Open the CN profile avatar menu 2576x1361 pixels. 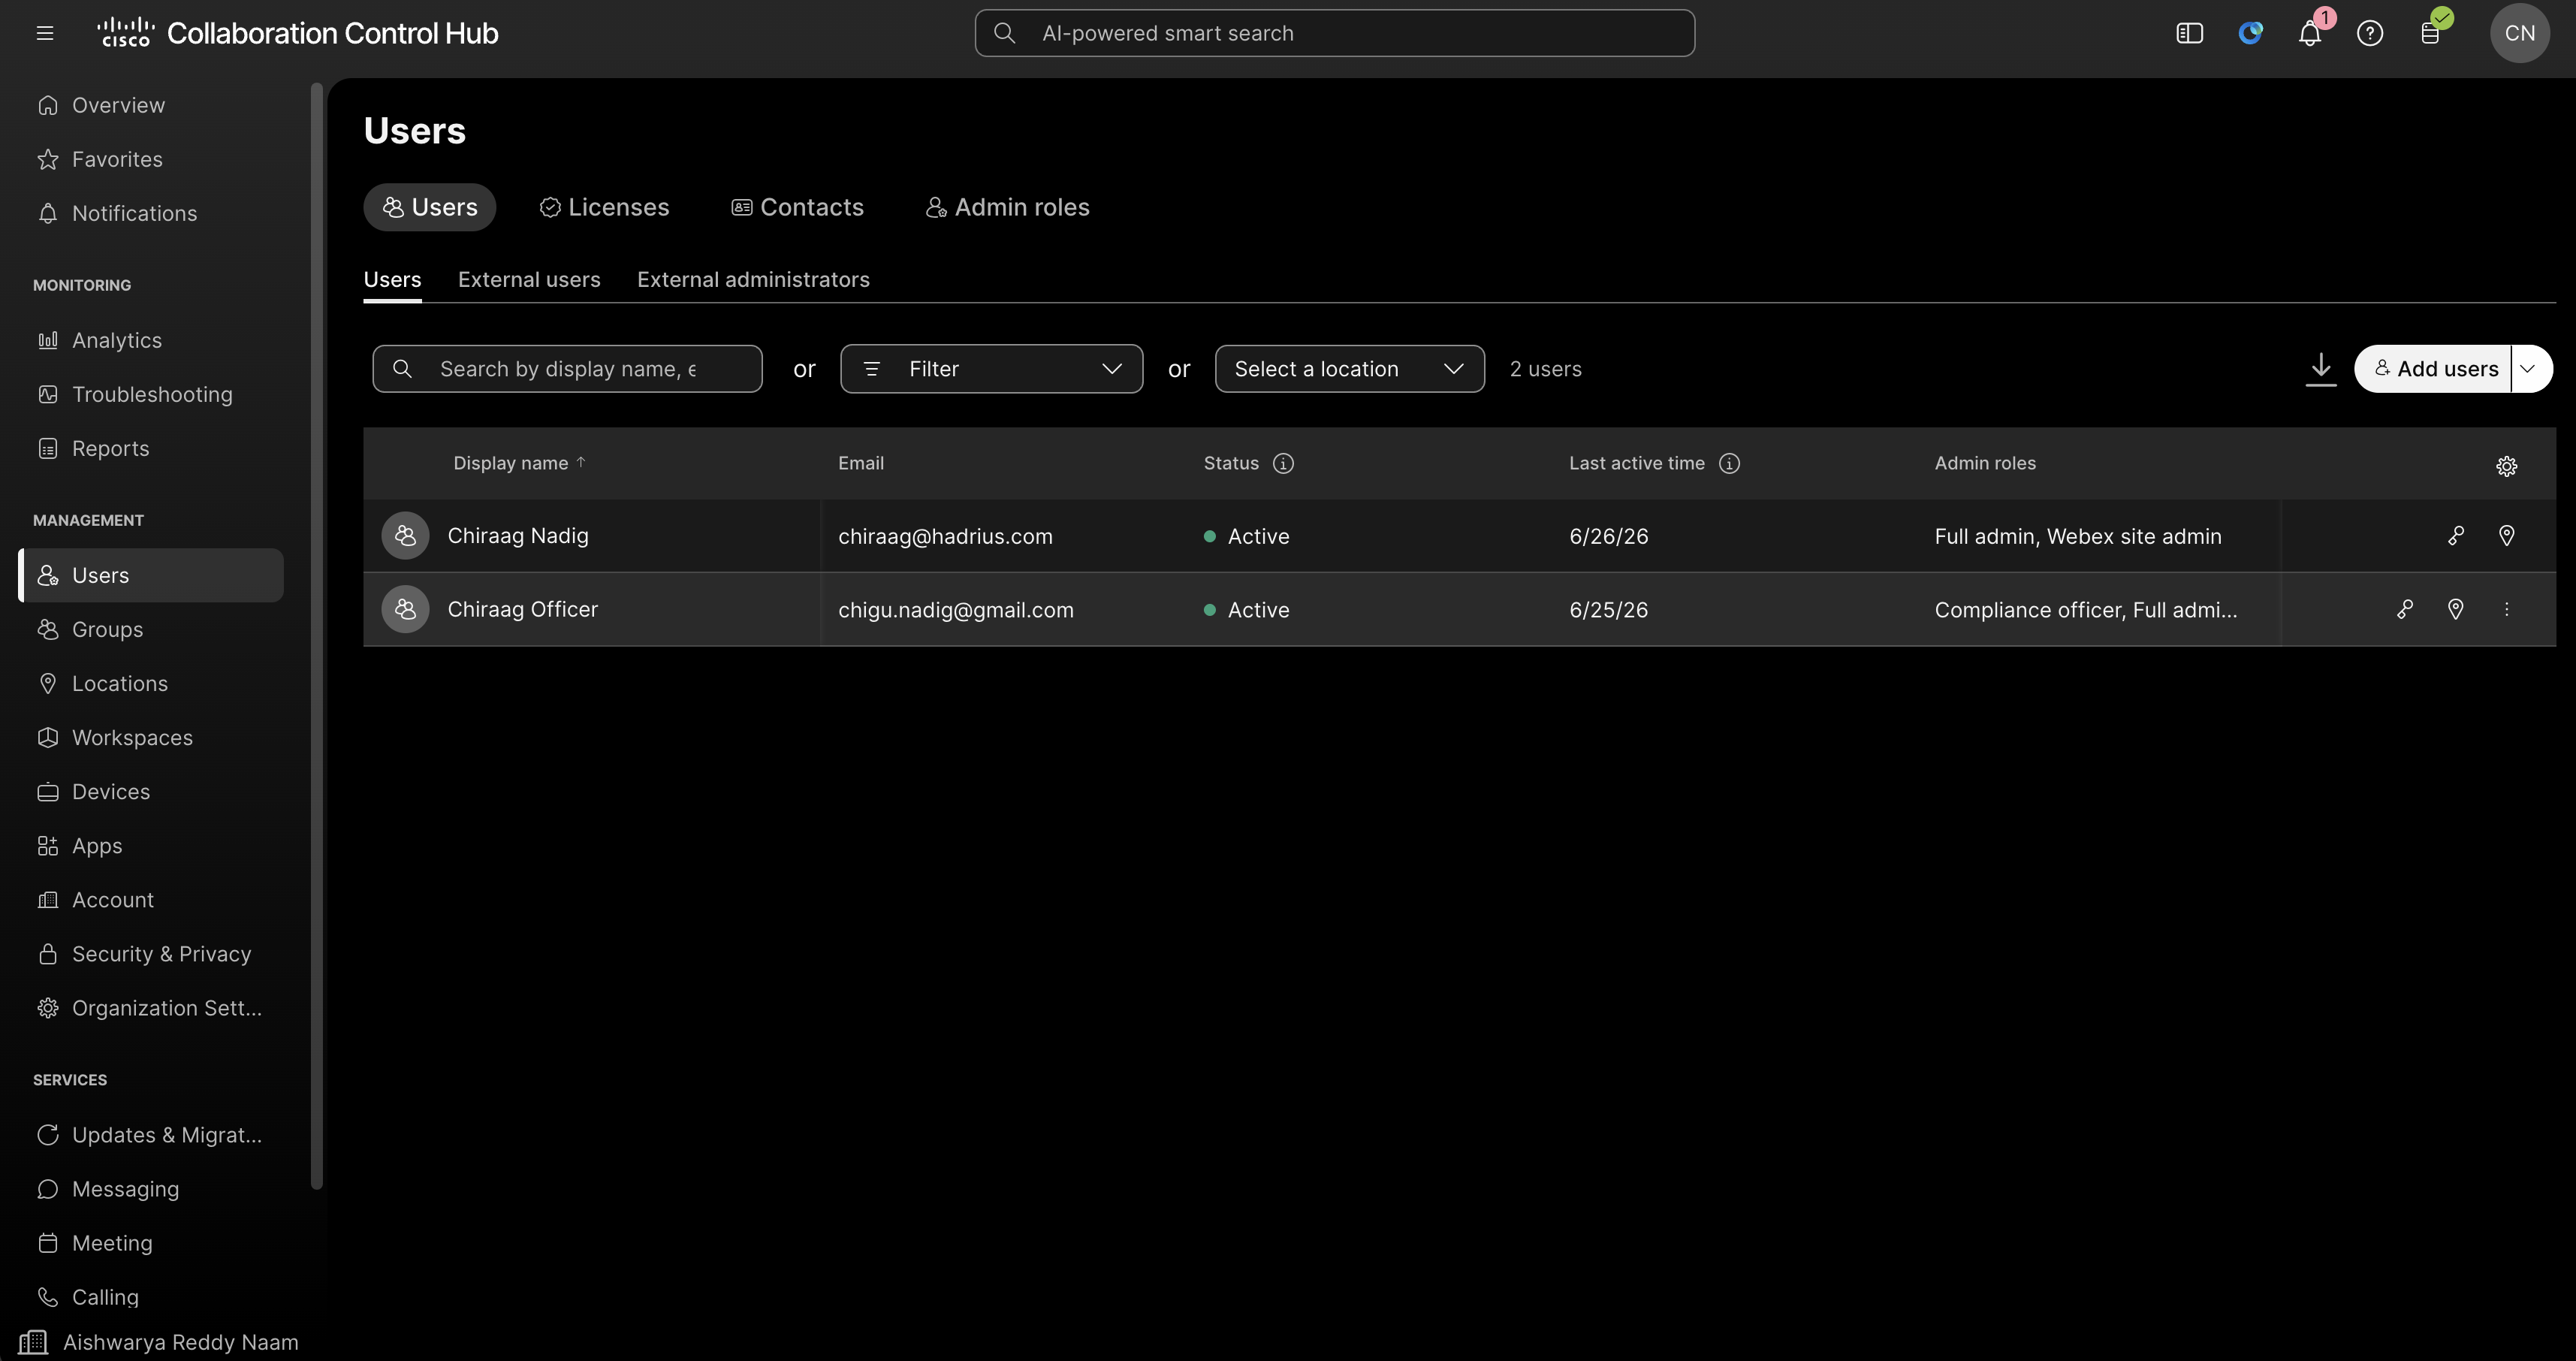2519,33
